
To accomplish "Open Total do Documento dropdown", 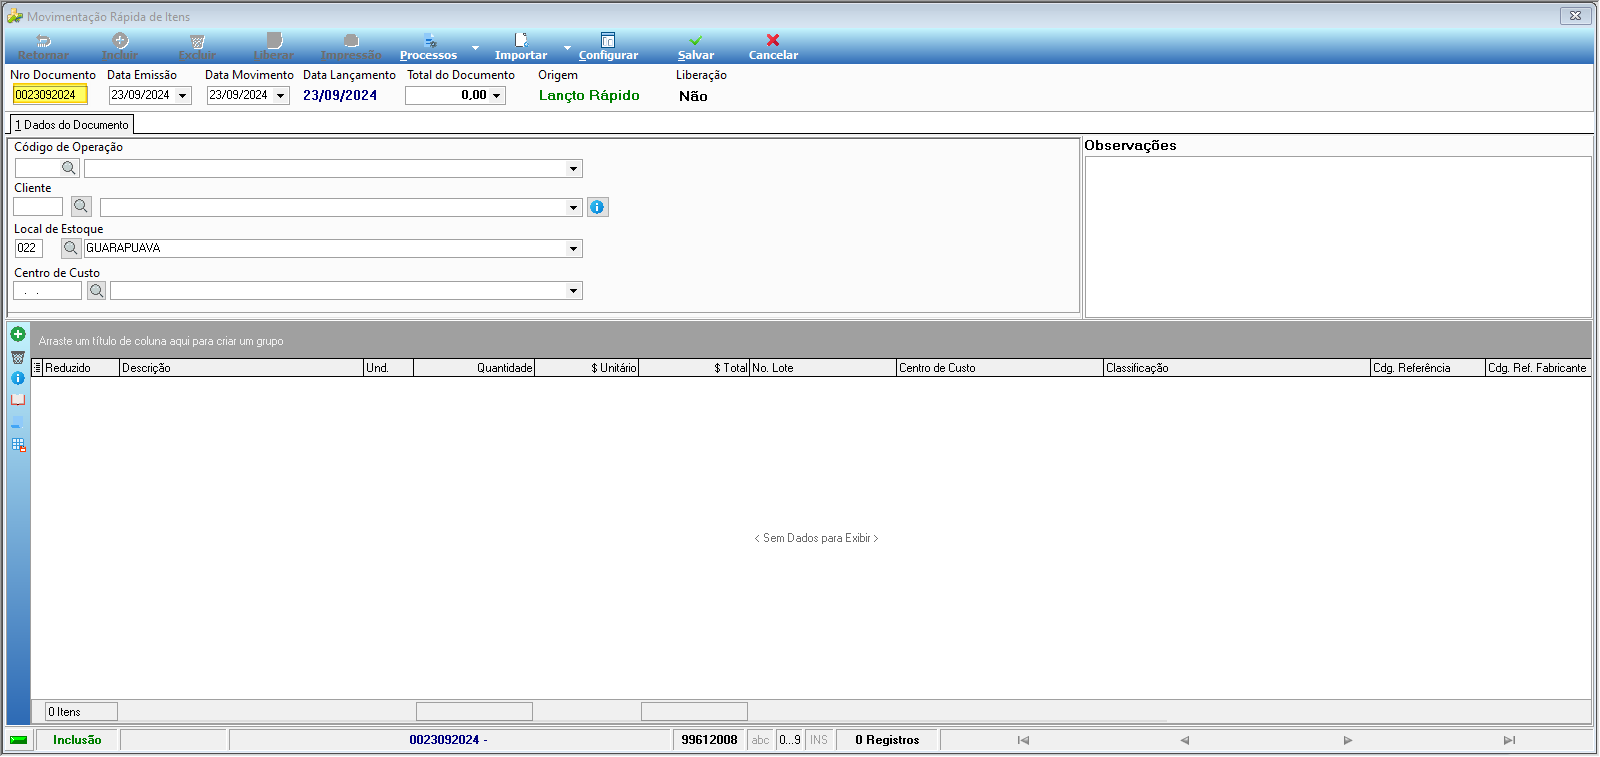I will coord(497,96).
